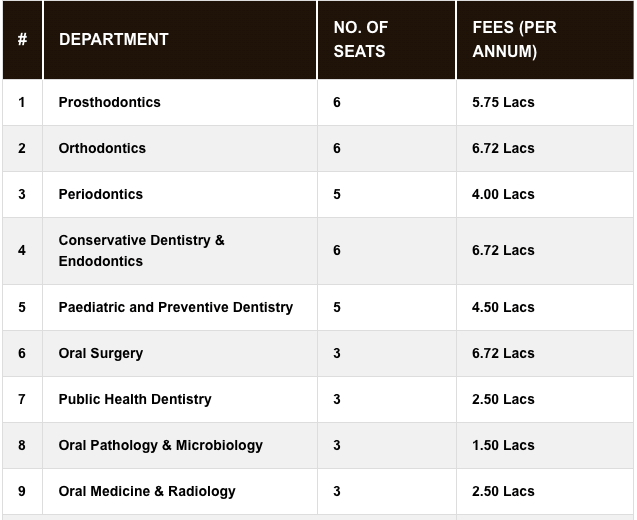
Task: Select the Prosthodontics department cell
Action: (x=109, y=102)
